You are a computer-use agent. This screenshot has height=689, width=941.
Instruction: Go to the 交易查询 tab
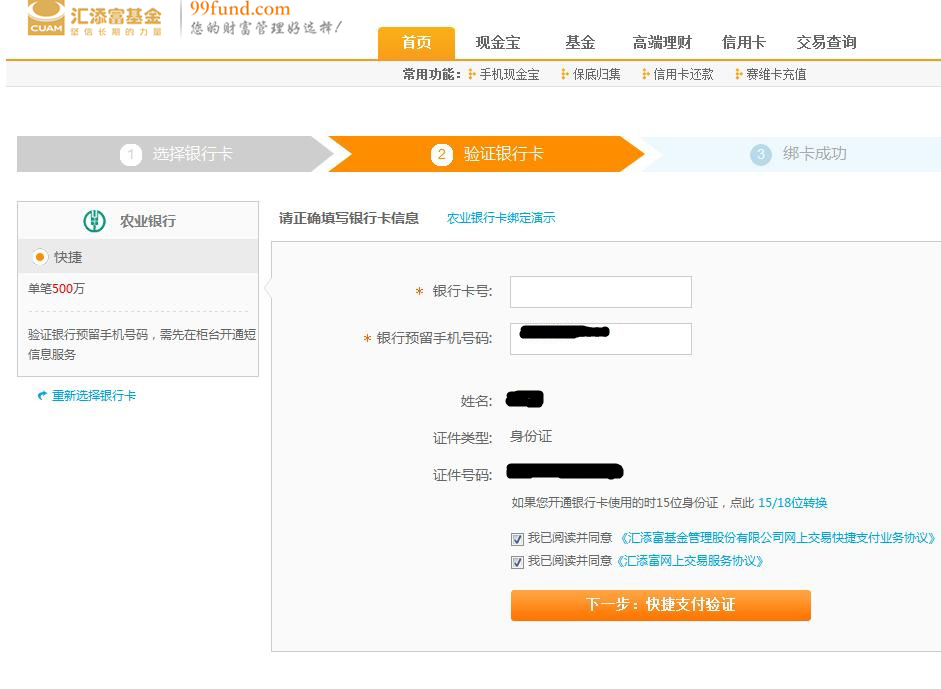tap(826, 42)
